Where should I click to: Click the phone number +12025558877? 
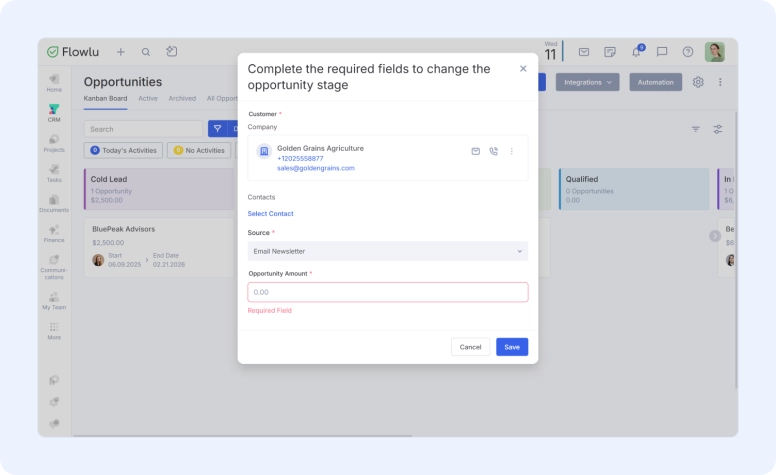(x=300, y=158)
